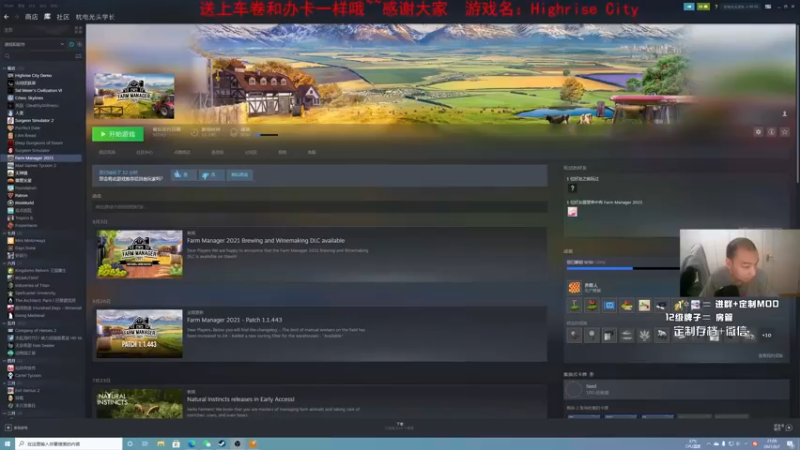Screen dimensions: 800x450
Task: Select Cities: Skylines in library list
Action: 29,98
